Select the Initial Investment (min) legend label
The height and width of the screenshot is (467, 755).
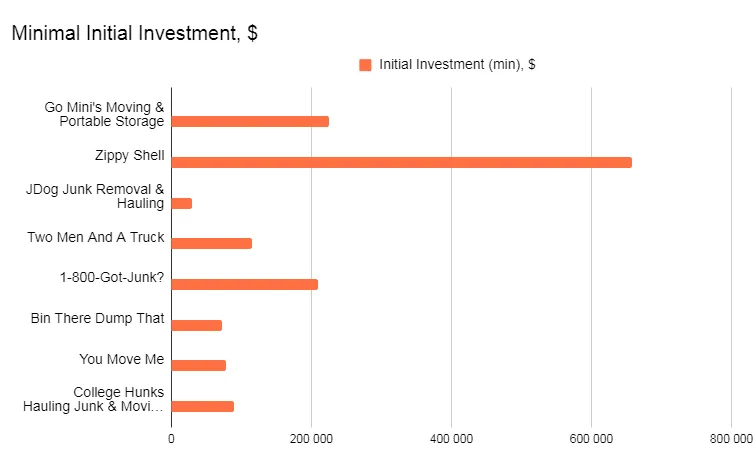(457, 65)
